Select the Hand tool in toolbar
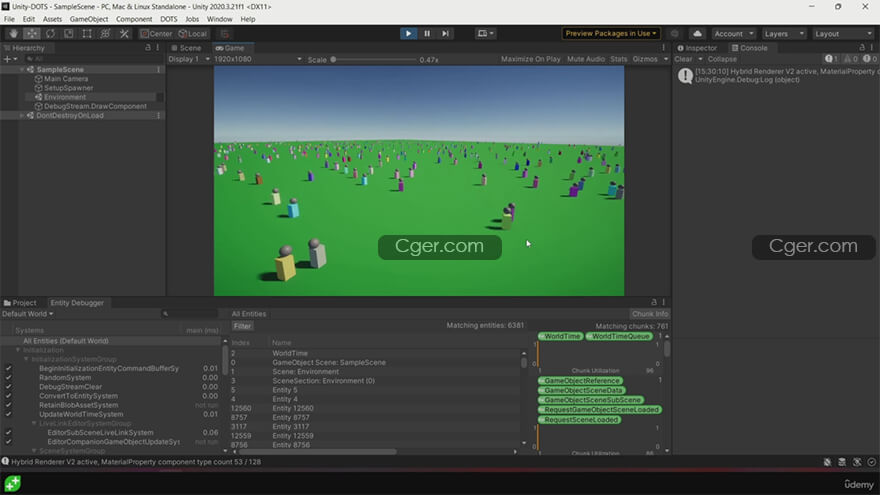The image size is (880, 495). pyautogui.click(x=13, y=34)
